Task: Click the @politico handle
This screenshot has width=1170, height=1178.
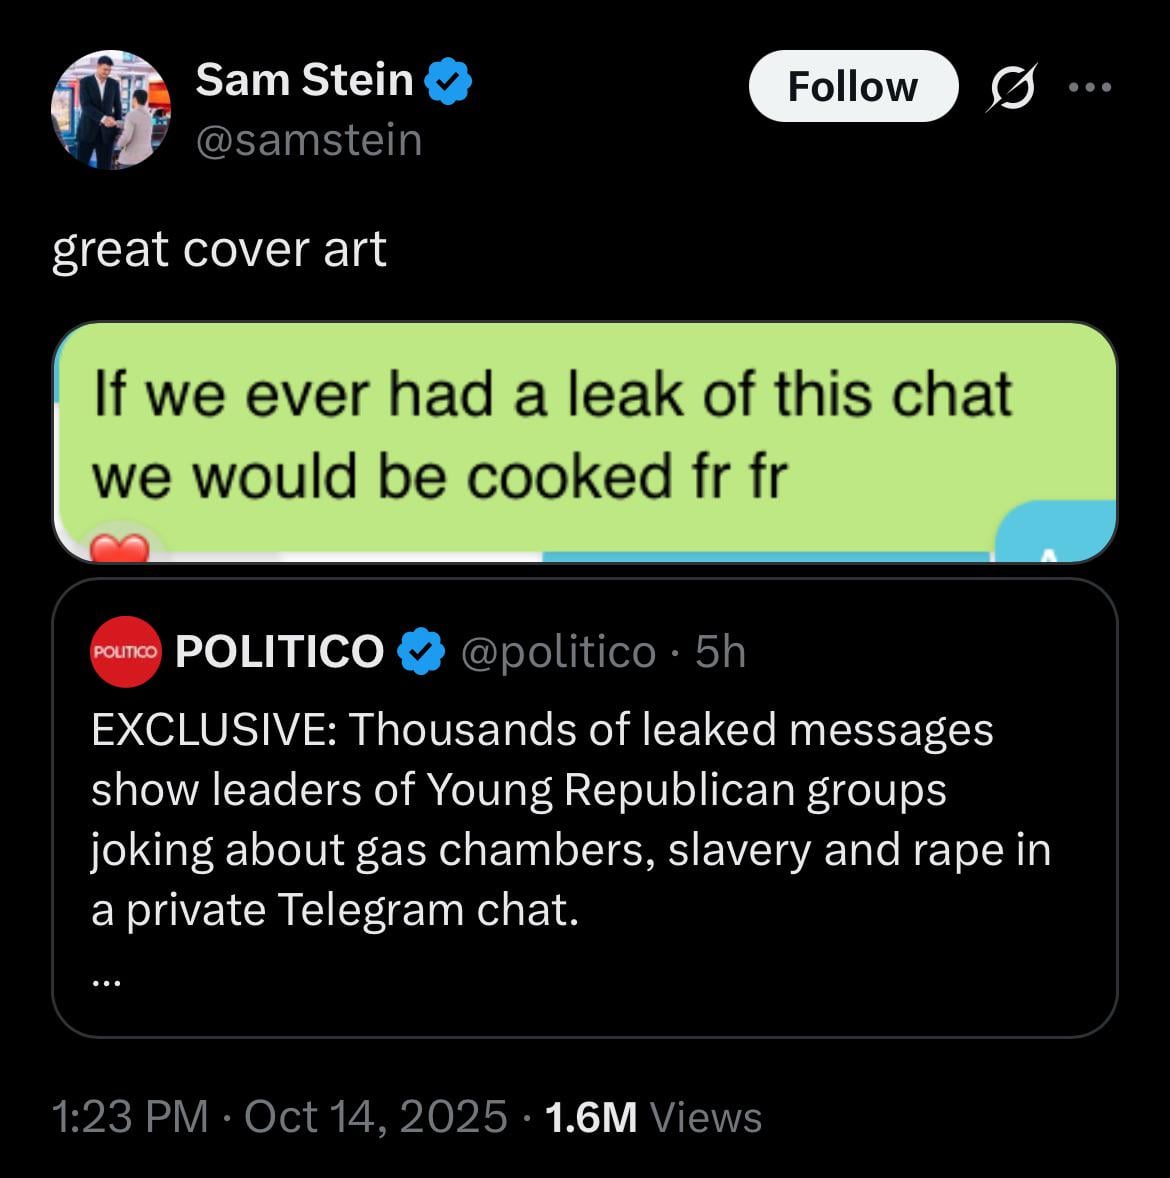Action: 558,652
